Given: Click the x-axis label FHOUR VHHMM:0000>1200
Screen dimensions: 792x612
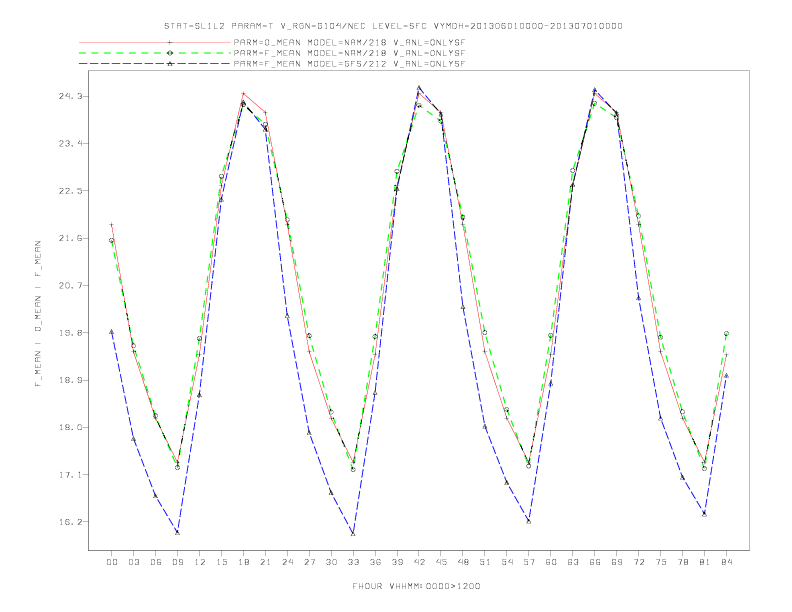Looking at the screenshot, I should point(416,586).
